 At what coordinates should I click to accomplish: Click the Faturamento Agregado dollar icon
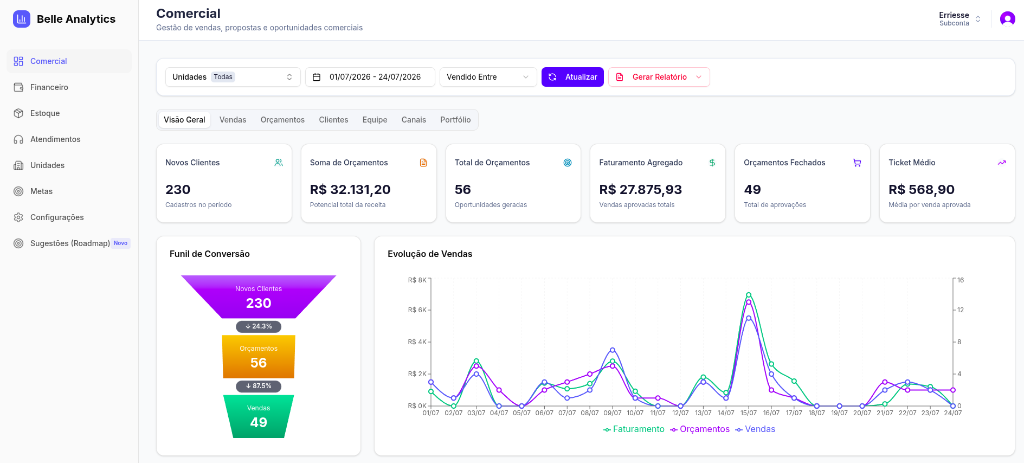coord(712,163)
